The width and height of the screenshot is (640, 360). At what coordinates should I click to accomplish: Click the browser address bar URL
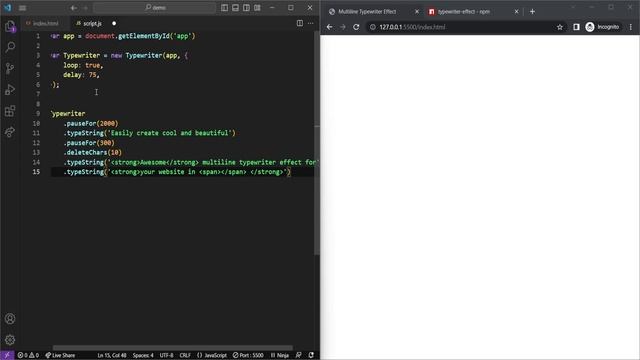pyautogui.click(x=412, y=27)
